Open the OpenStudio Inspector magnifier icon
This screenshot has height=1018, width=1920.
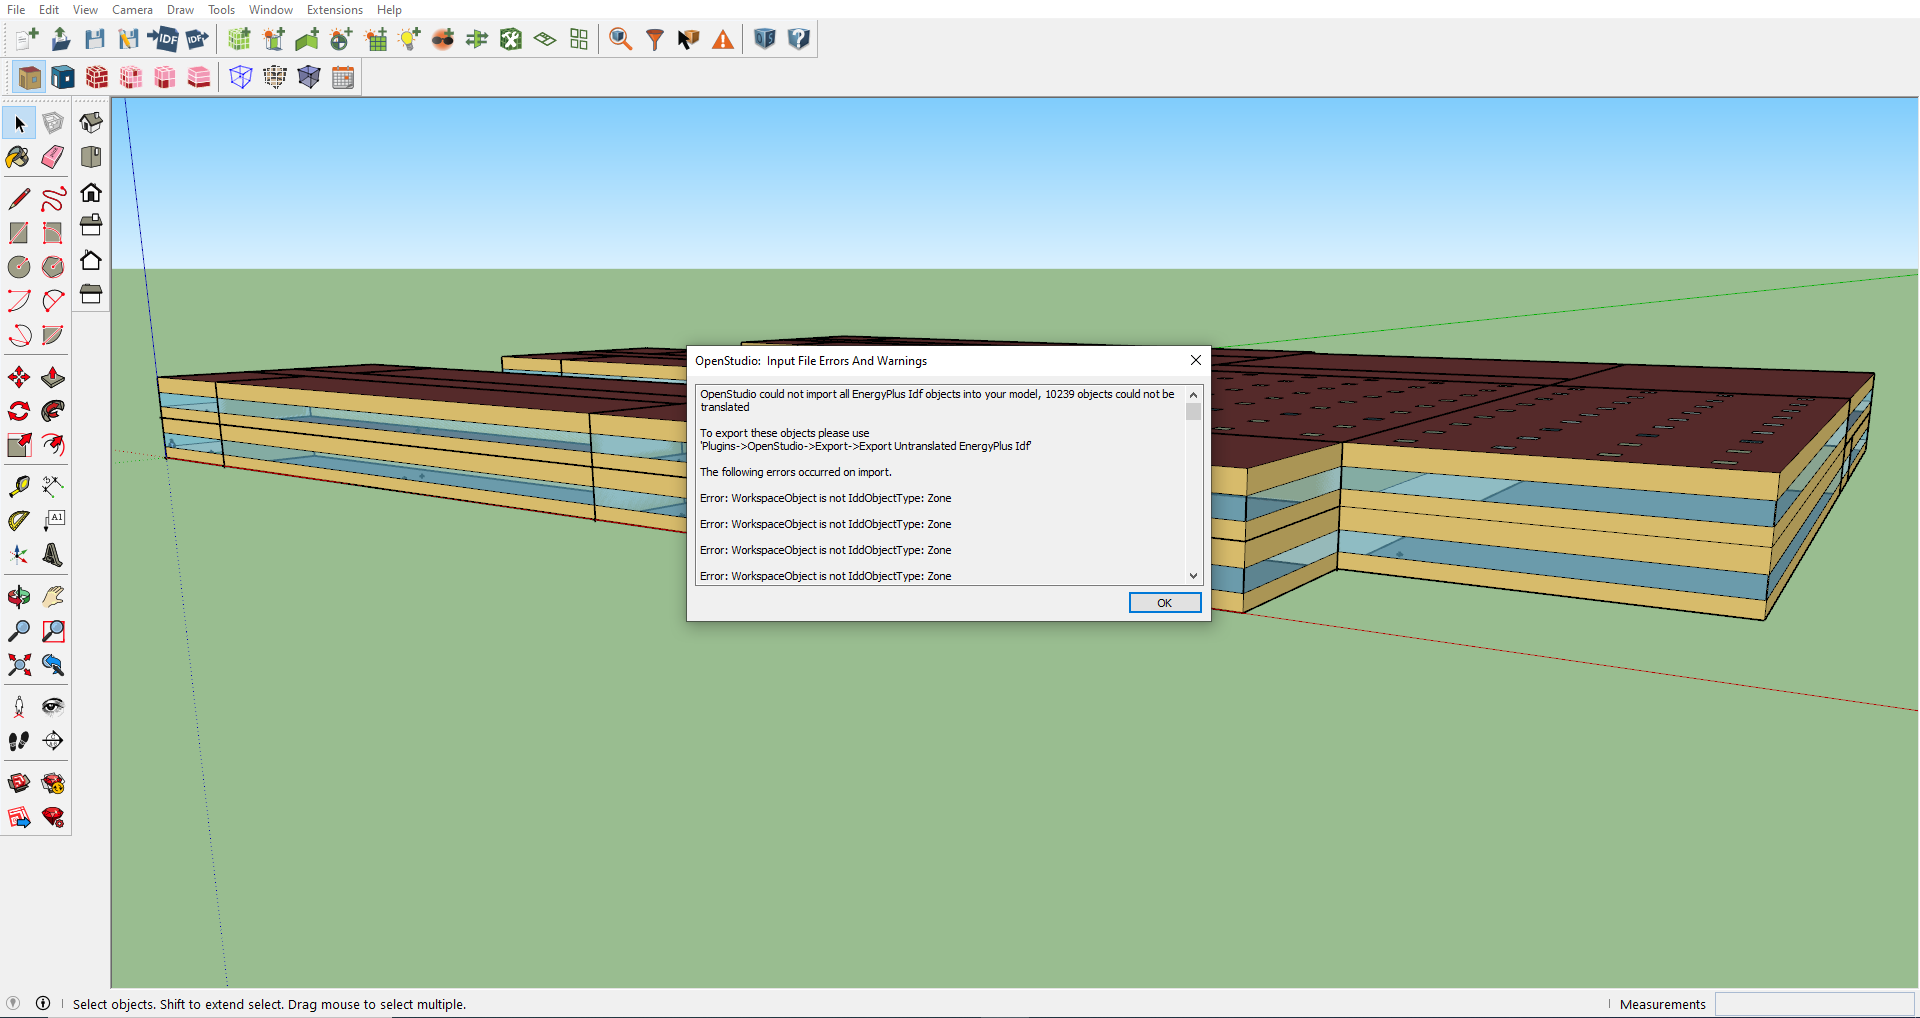(620, 39)
